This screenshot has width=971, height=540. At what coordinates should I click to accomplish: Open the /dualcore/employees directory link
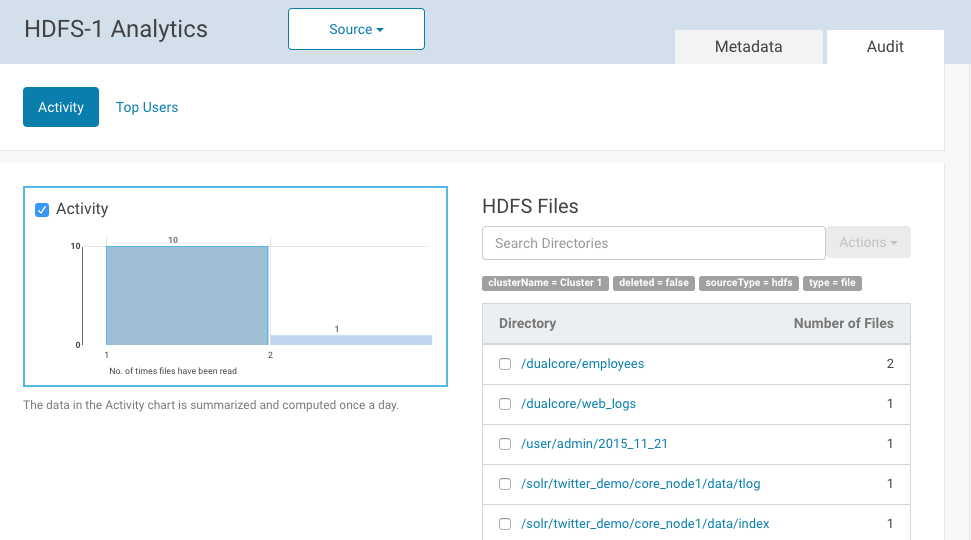pyautogui.click(x=582, y=364)
